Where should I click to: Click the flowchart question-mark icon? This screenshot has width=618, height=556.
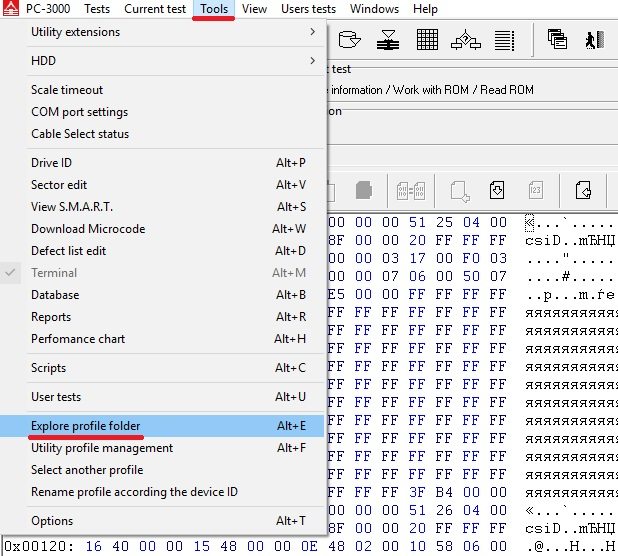point(466,41)
